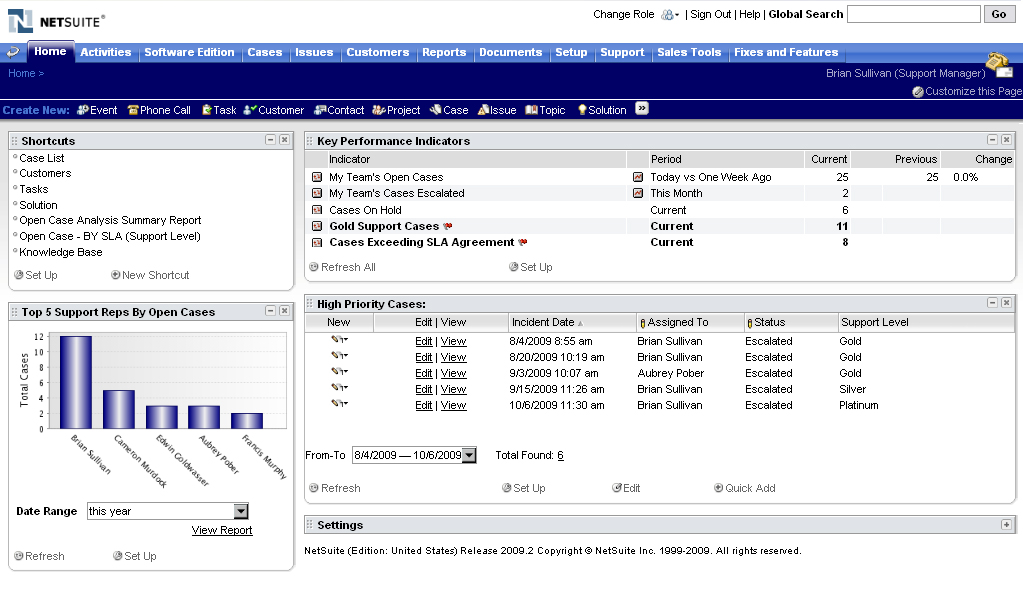
Task: Open the Date Range dropdown showing this year
Action: click(x=240, y=511)
